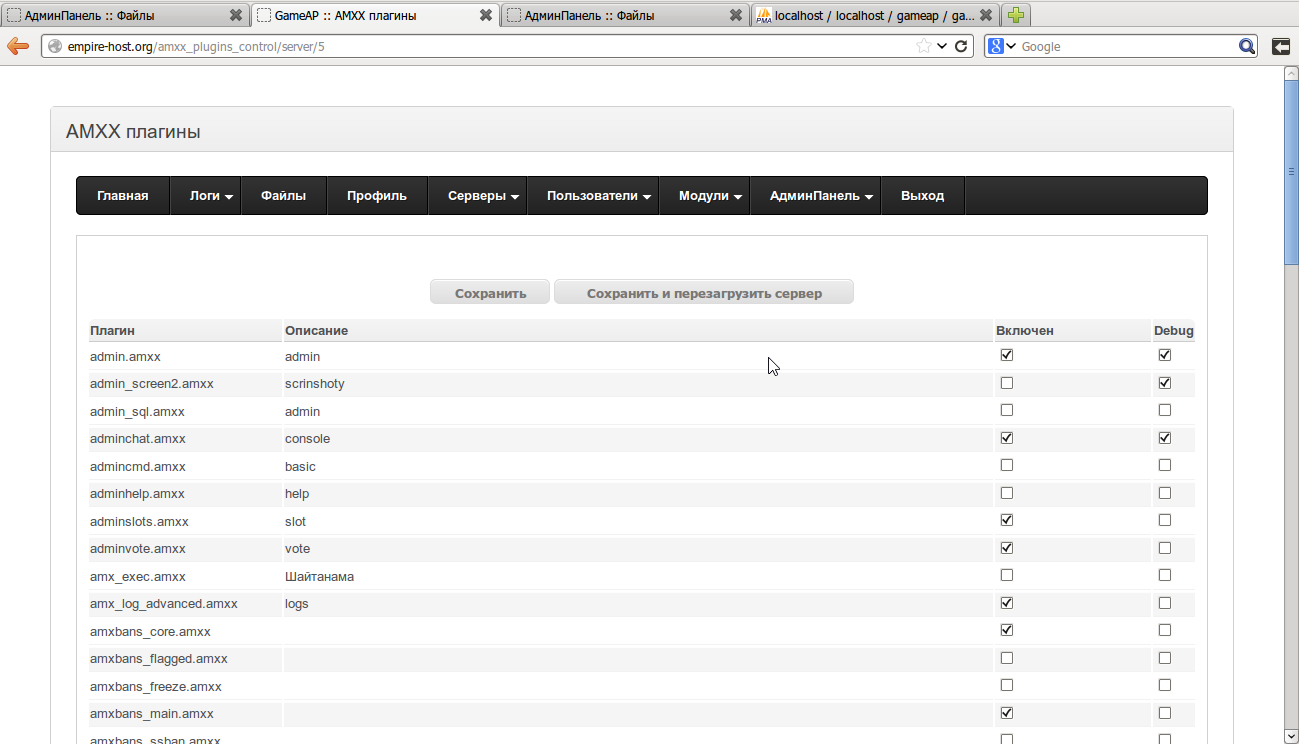Untick Debug for admin.amxx

click(1165, 355)
